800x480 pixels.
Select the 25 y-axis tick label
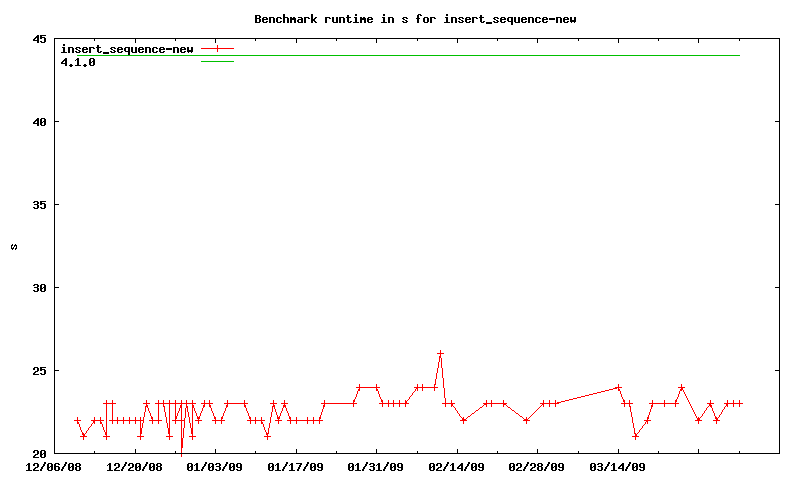click(x=40, y=371)
